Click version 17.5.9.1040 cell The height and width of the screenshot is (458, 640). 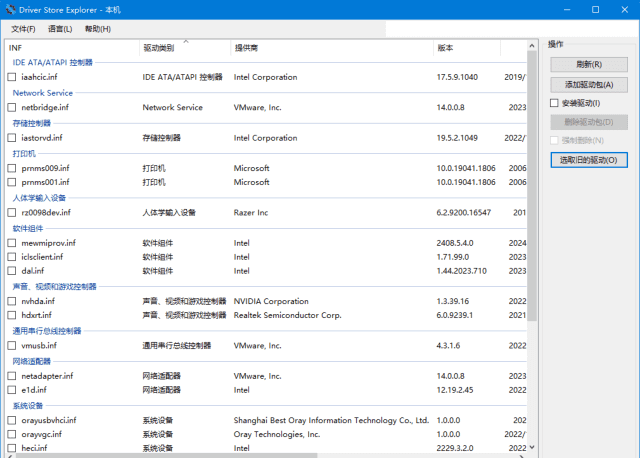(x=457, y=77)
